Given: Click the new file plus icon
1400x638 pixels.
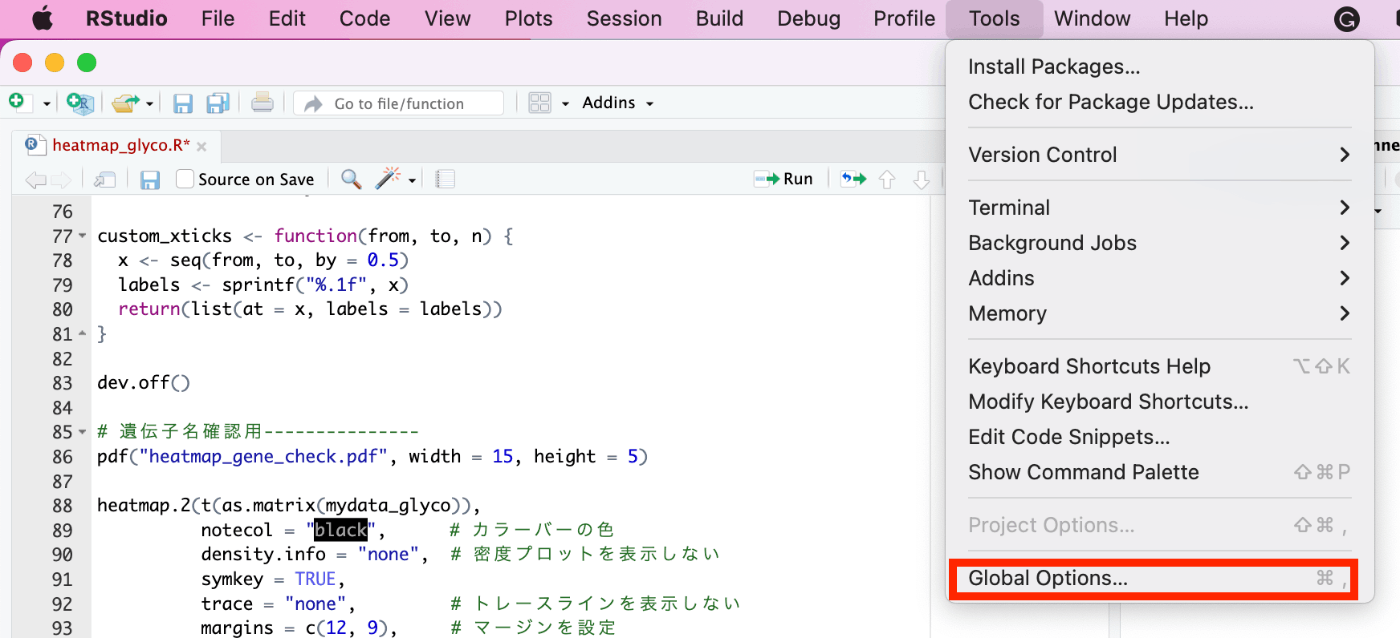Looking at the screenshot, I should pos(16,102).
